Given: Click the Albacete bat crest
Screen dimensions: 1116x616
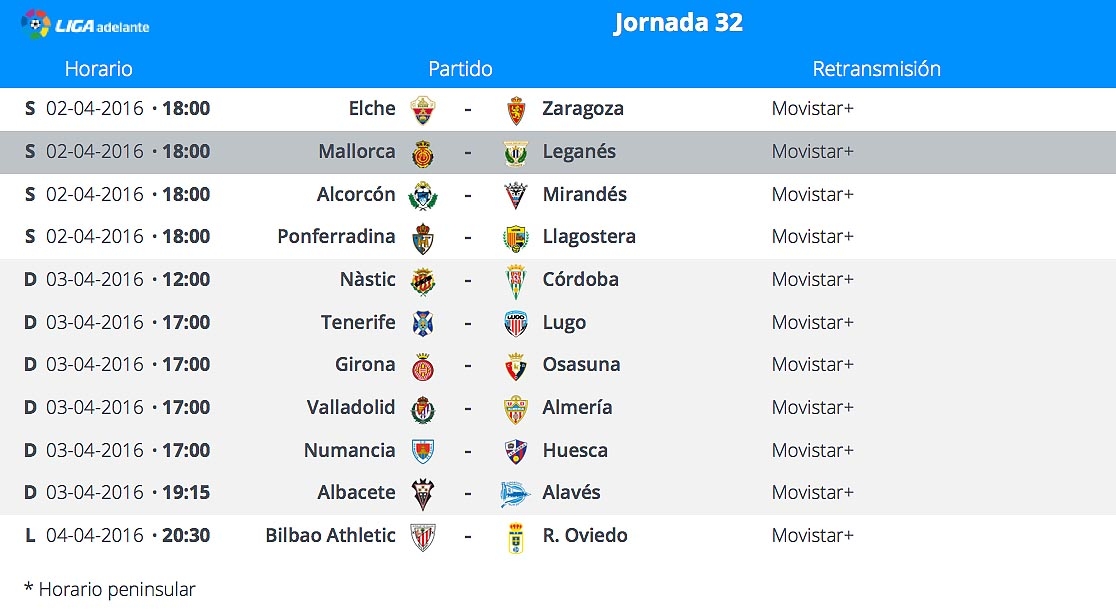Looking at the screenshot, I should pyautogui.click(x=423, y=494).
